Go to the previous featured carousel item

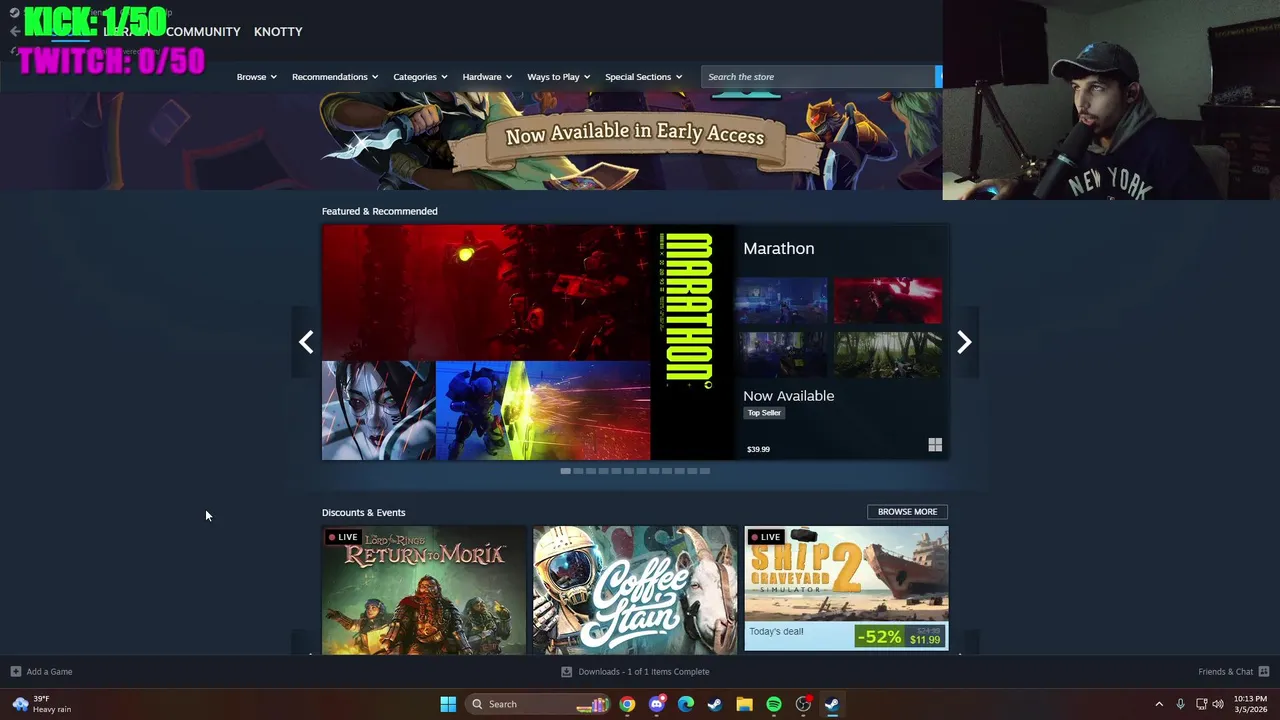coord(306,342)
